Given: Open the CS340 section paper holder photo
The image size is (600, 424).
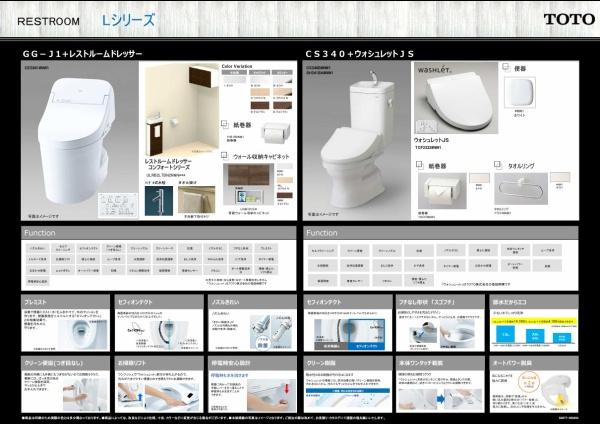Looking at the screenshot, I should point(442,191).
